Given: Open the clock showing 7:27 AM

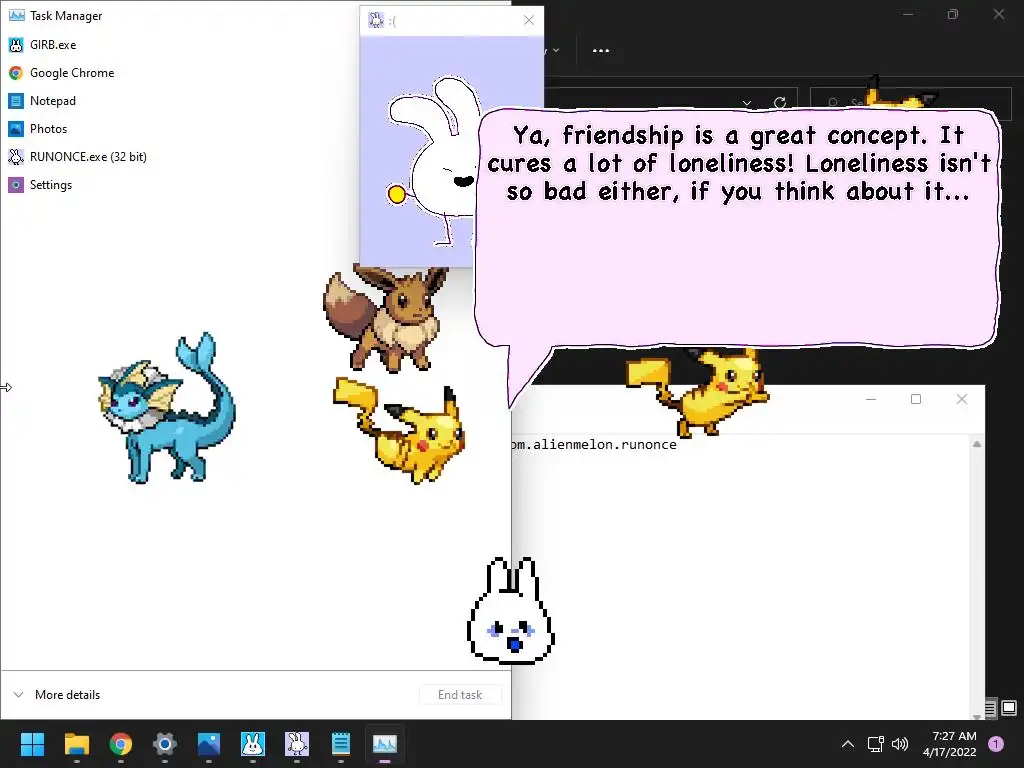Looking at the screenshot, I should [x=950, y=744].
